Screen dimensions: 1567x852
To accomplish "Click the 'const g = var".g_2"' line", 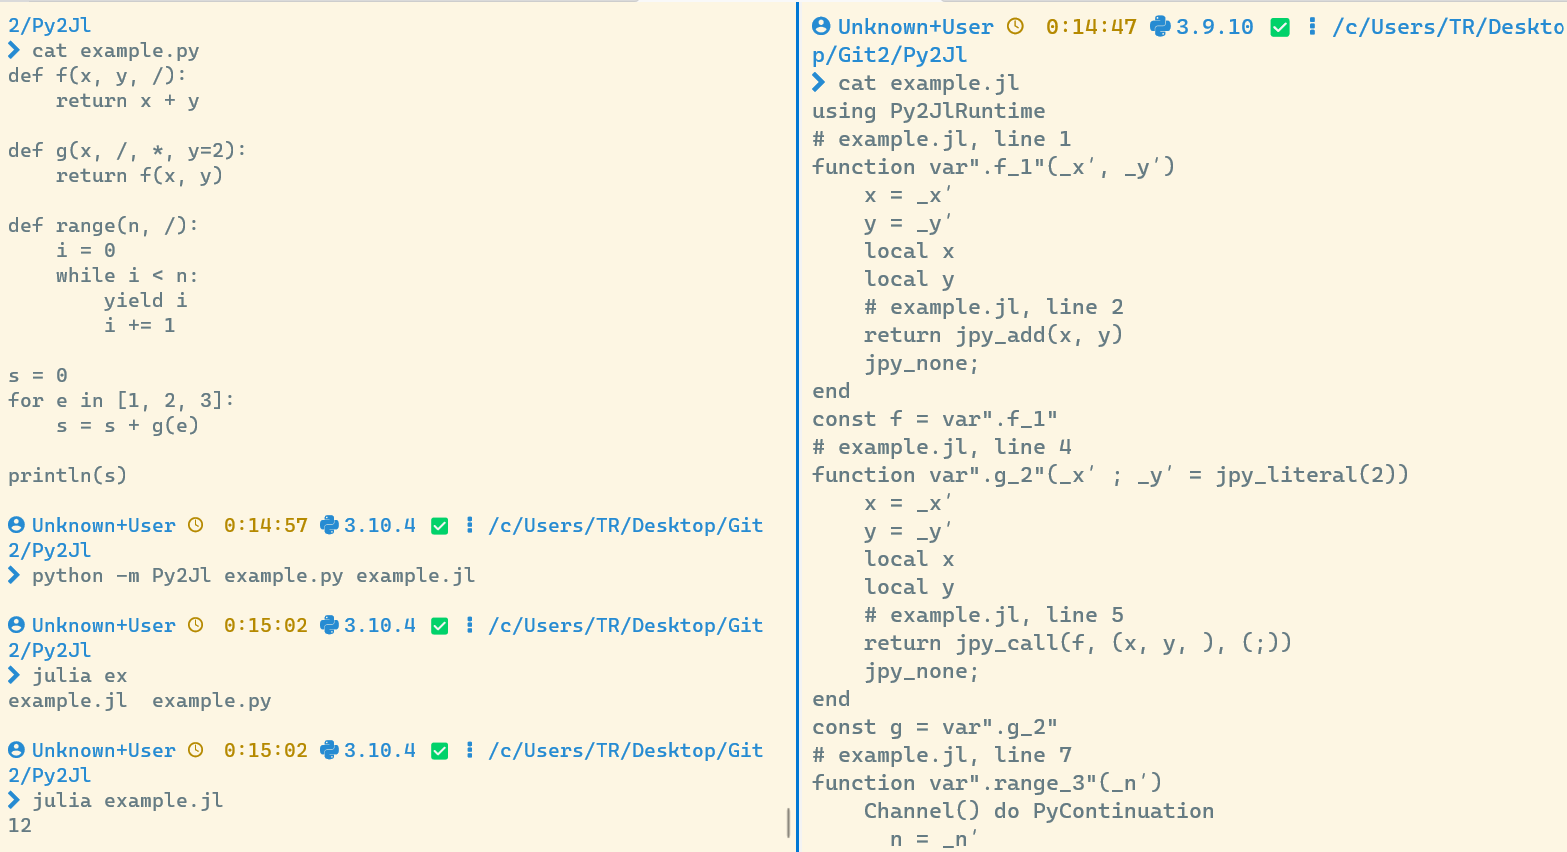I will click(x=935, y=727).
